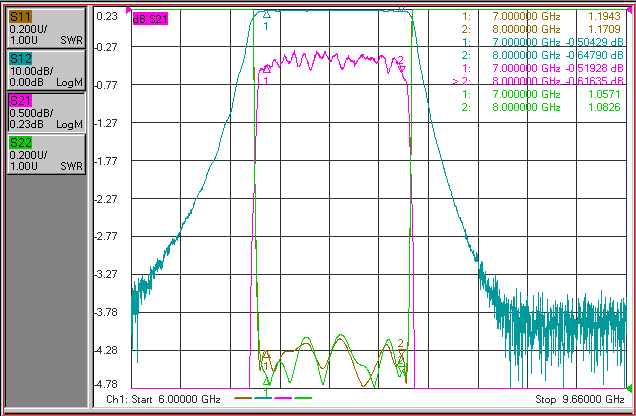Click S11 marker 1 readout value 1.1943
This screenshot has height=416, width=636.
[x=604, y=16]
